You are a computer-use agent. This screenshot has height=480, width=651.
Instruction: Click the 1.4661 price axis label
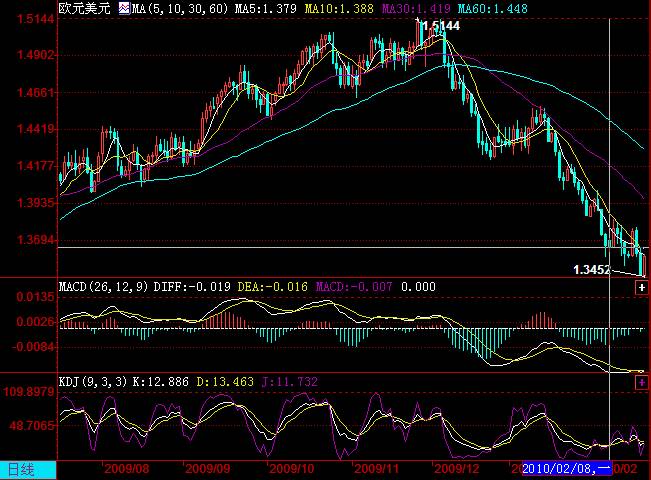click(35, 92)
